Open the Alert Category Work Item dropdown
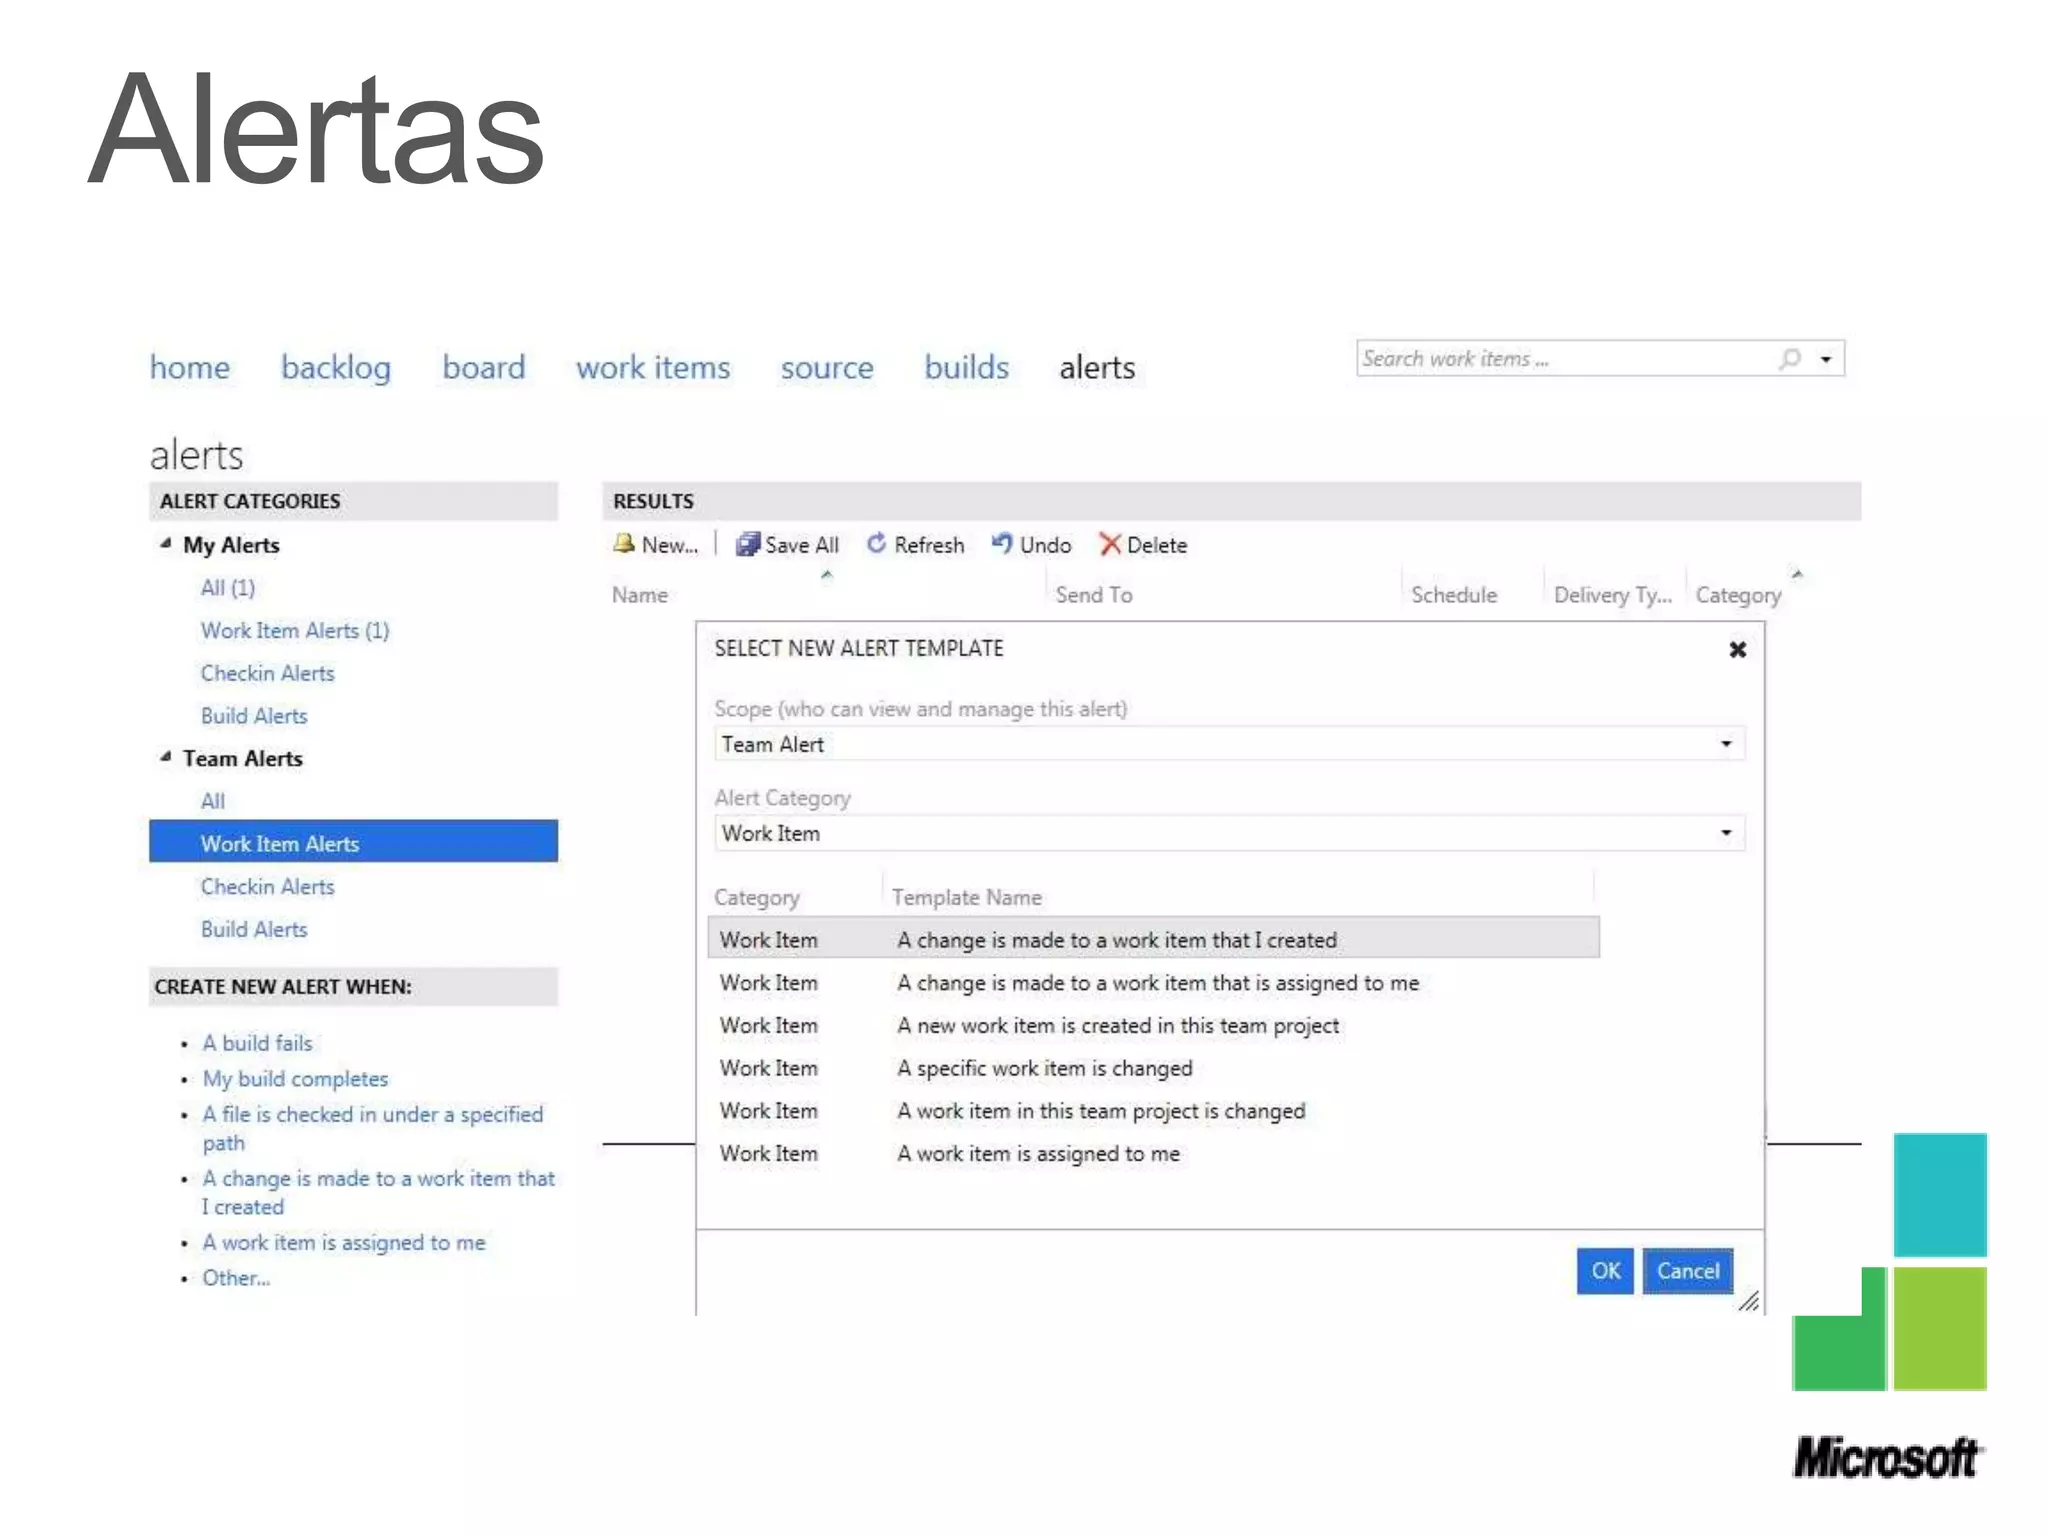The width and height of the screenshot is (2048, 1536). pyautogui.click(x=1725, y=833)
